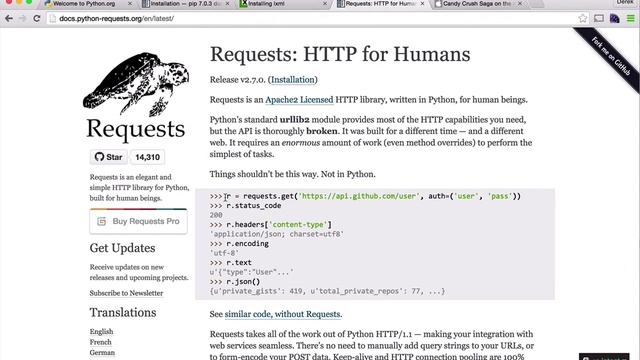Click the GitHub octocat Star button

[109, 157]
